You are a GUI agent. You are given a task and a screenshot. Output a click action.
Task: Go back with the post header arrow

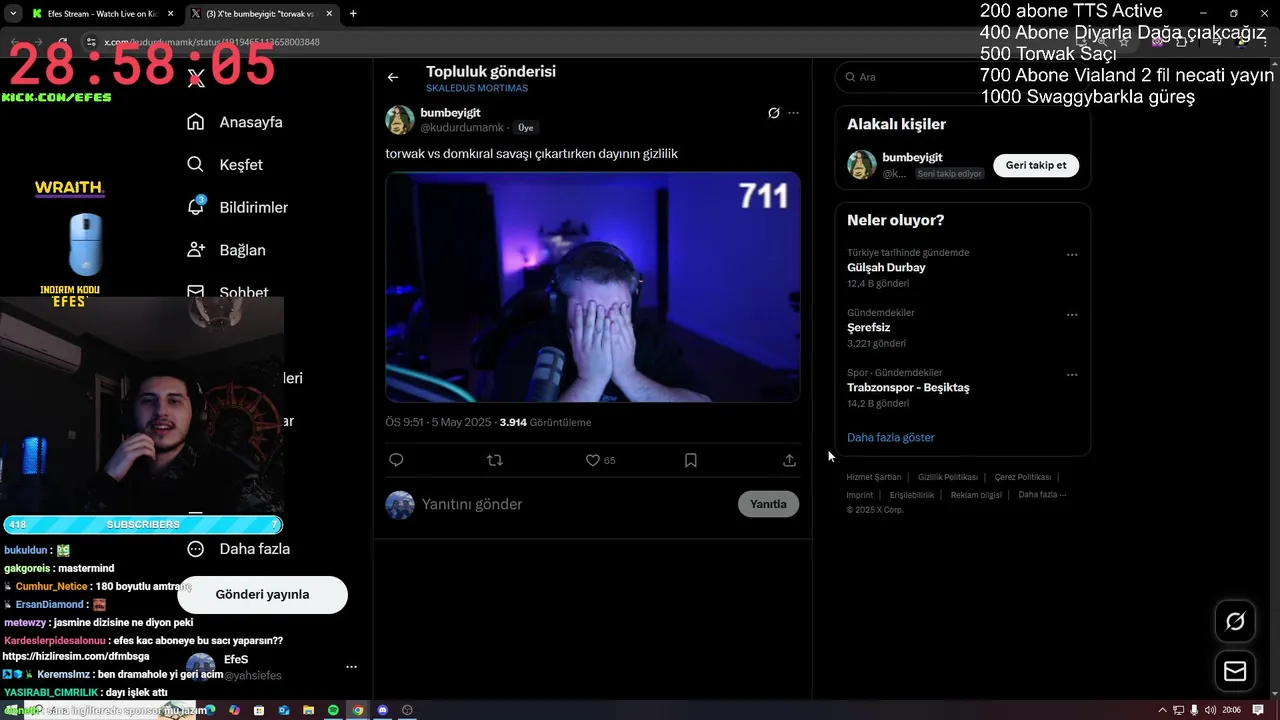click(x=393, y=77)
